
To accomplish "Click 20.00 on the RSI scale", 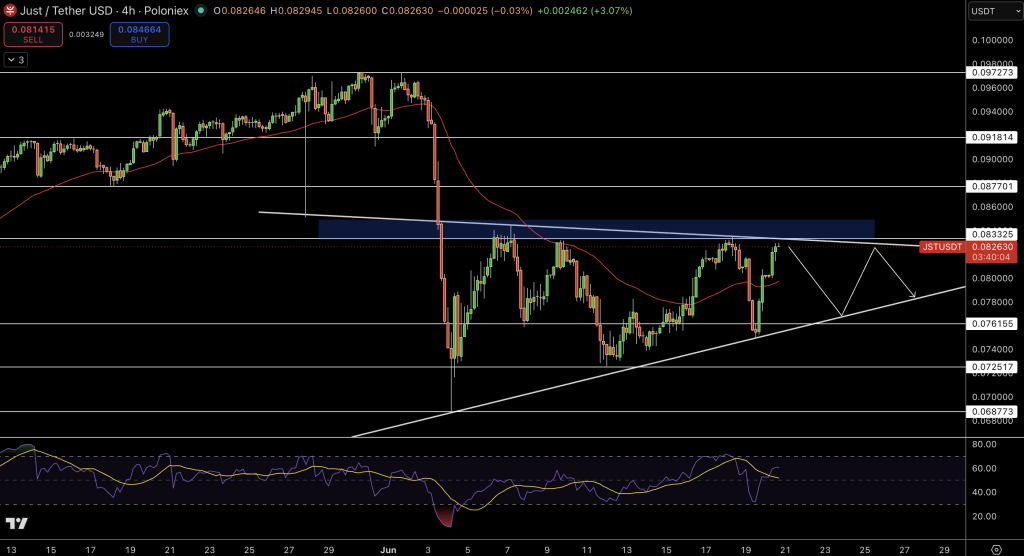I will 984,516.
